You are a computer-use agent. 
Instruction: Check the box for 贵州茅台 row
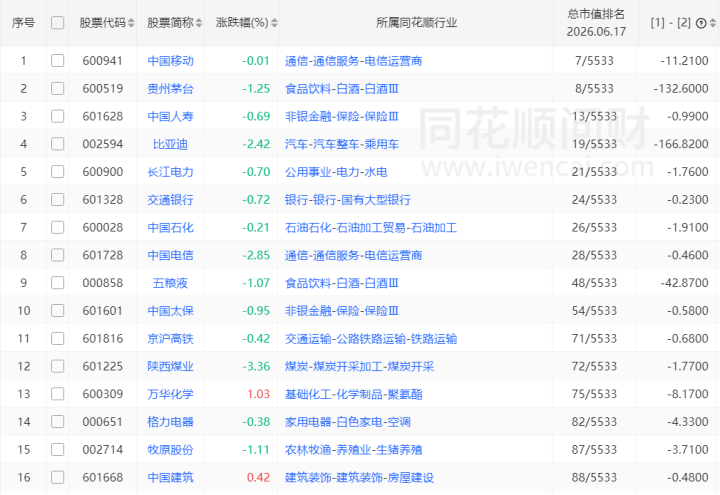point(57,89)
